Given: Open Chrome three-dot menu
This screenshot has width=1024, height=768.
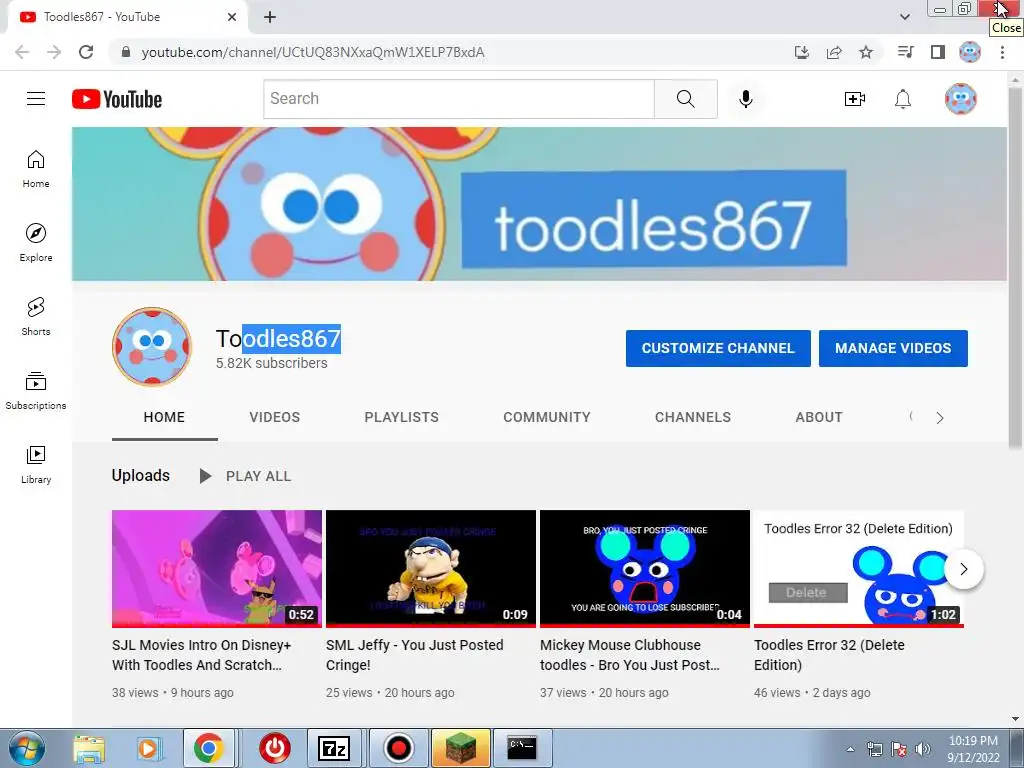Looking at the screenshot, I should tap(1002, 52).
